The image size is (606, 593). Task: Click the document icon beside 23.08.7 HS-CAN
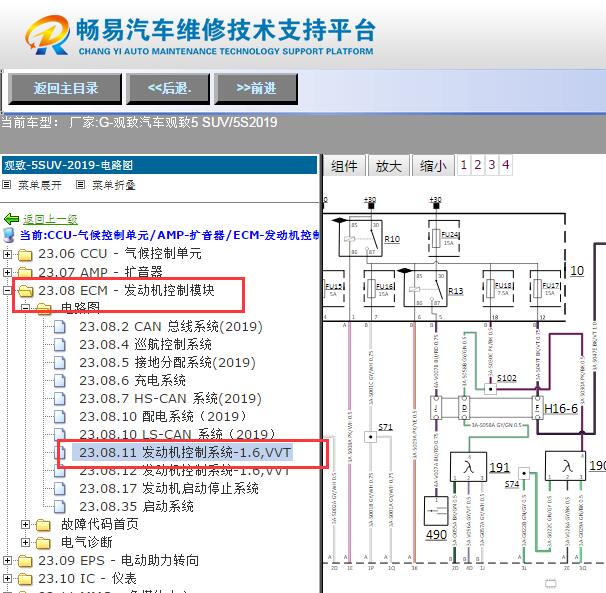(x=60, y=399)
